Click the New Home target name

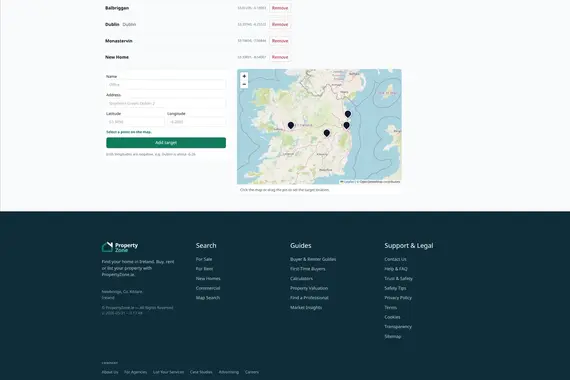point(117,57)
